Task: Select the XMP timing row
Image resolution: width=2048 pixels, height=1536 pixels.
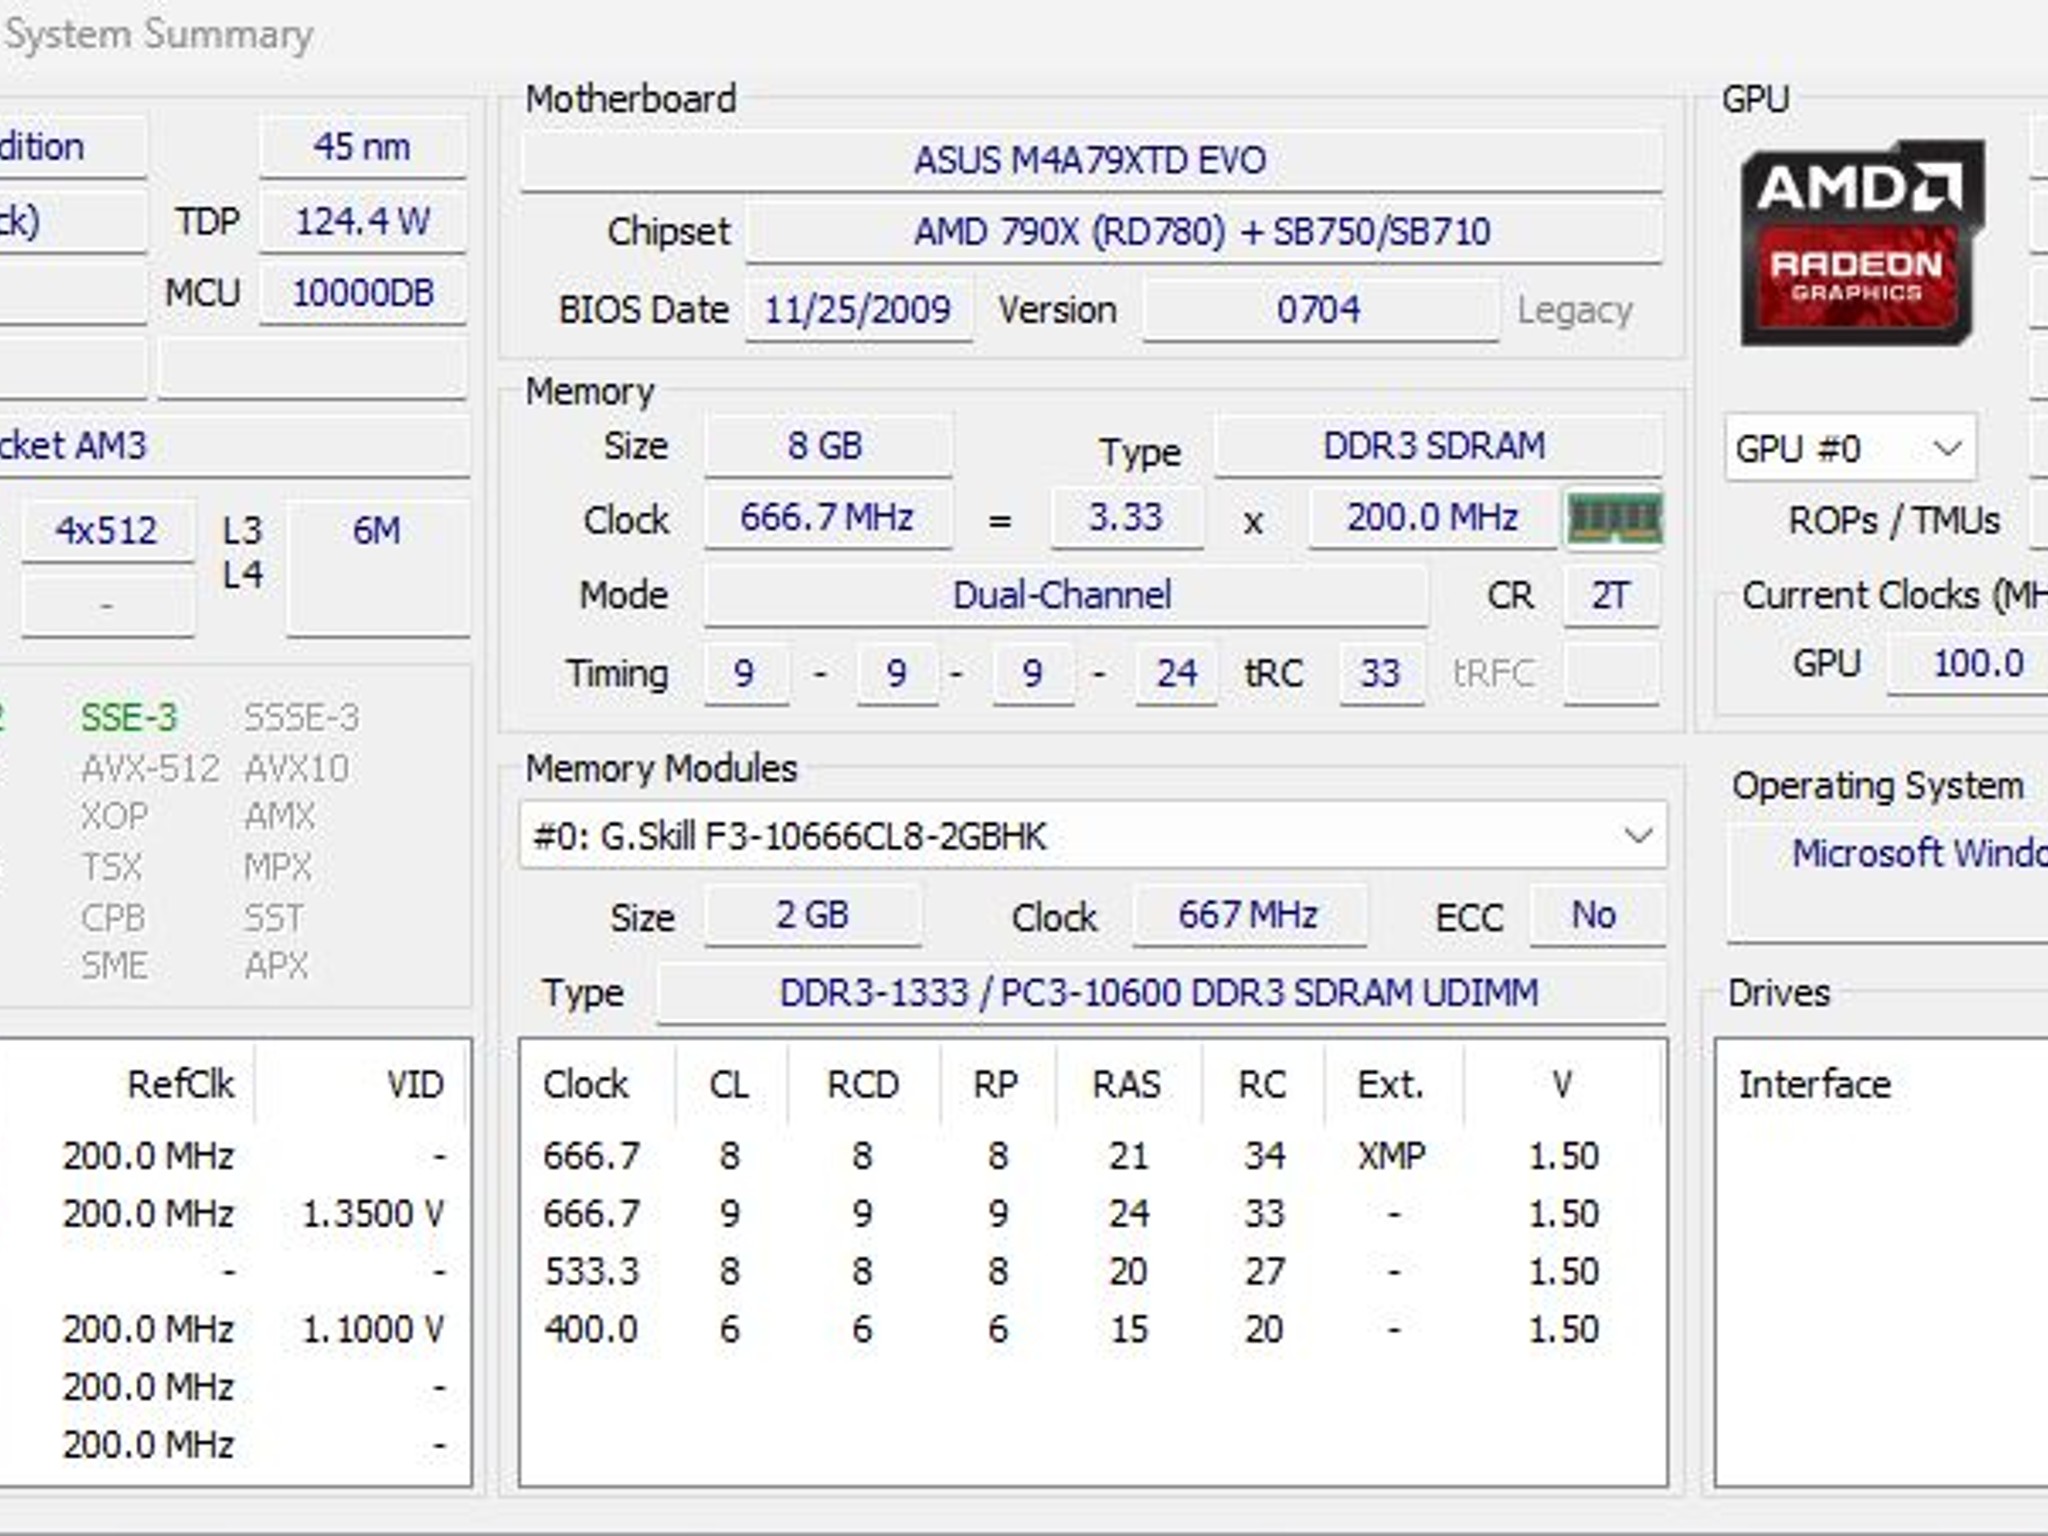Action: 1092,1157
